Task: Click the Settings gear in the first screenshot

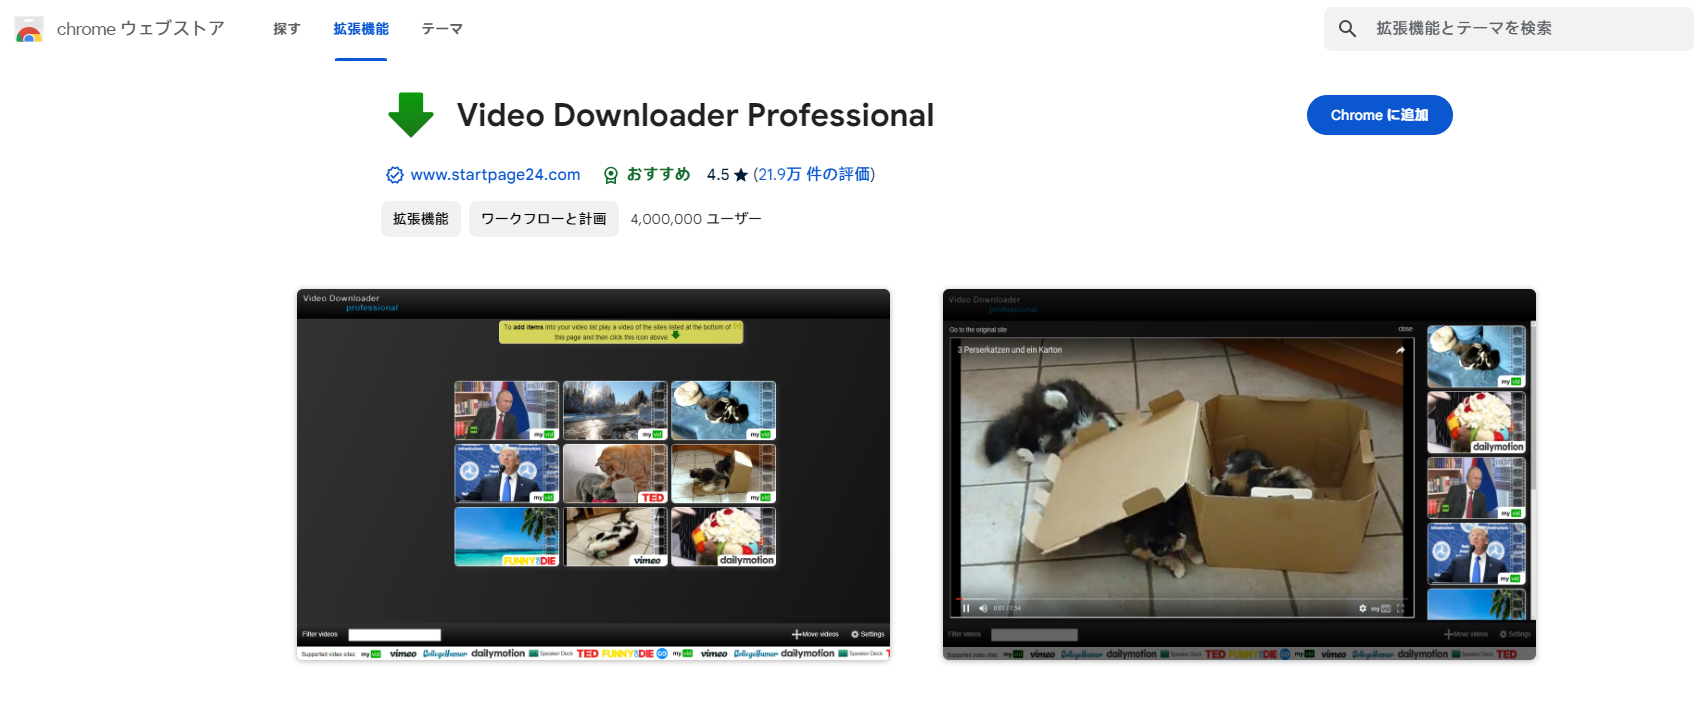Action: pyautogui.click(x=855, y=634)
